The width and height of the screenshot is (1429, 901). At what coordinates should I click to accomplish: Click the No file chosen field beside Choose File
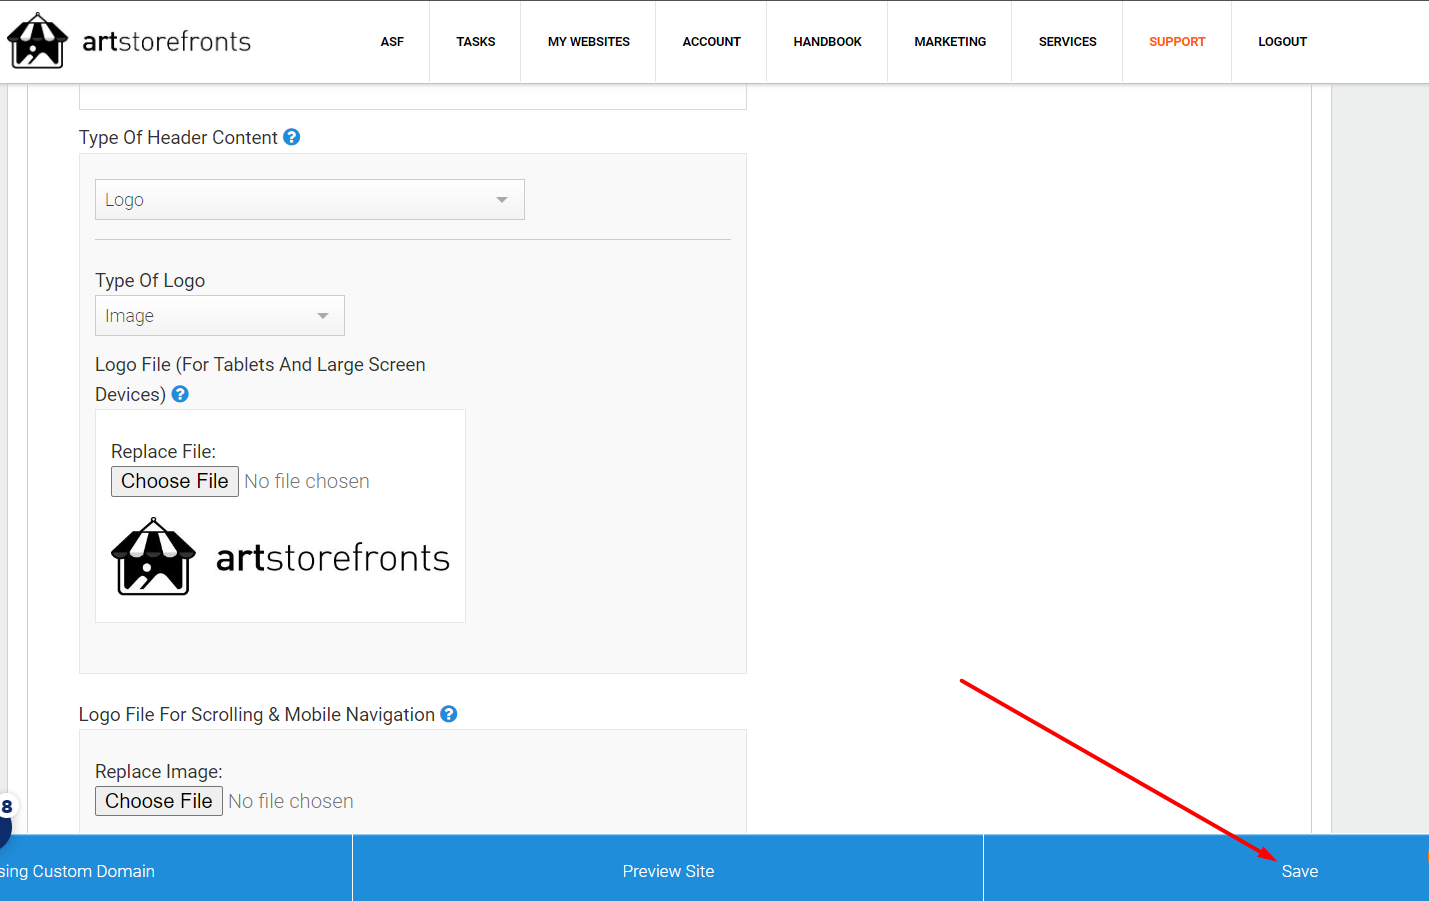pos(306,481)
